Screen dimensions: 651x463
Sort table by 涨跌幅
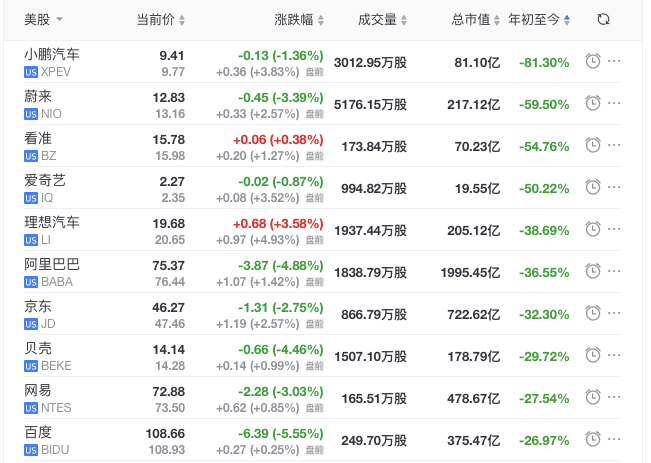[299, 20]
